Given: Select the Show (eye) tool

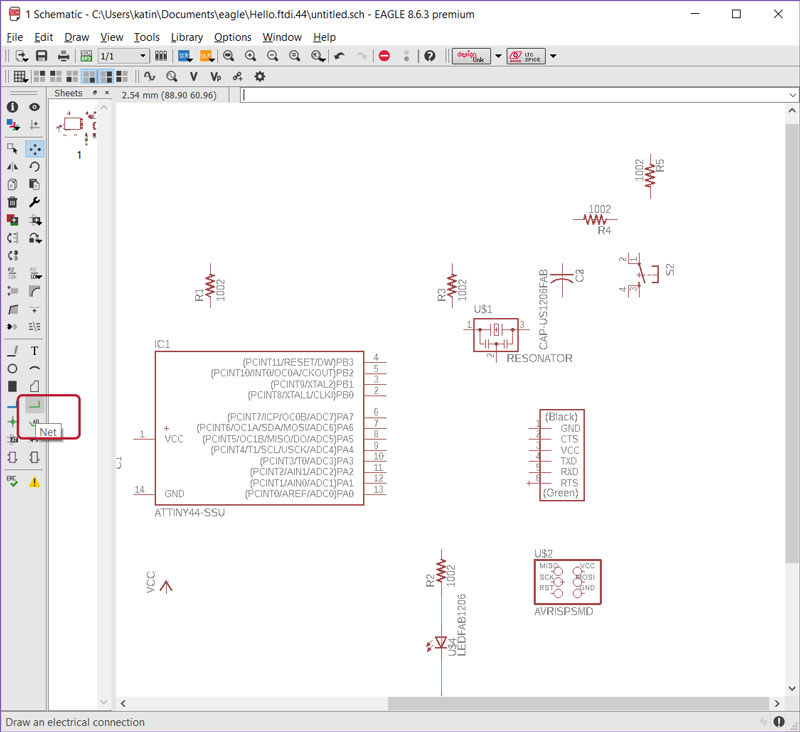Looking at the screenshot, I should (x=34, y=107).
